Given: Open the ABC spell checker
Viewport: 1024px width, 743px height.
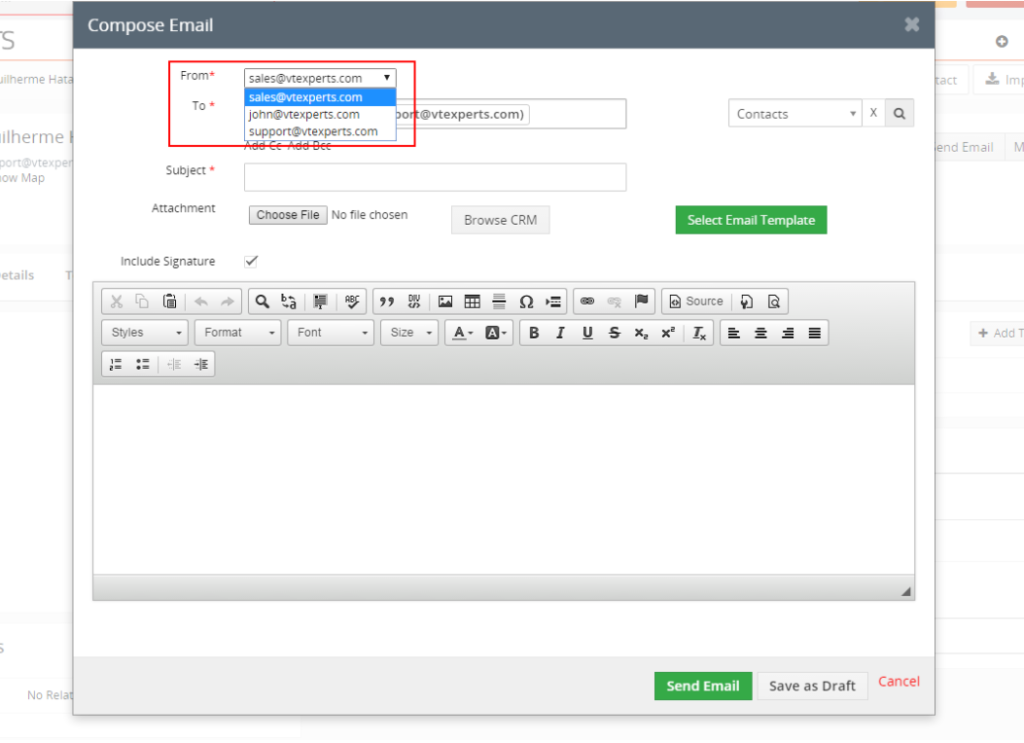Looking at the screenshot, I should [x=352, y=302].
